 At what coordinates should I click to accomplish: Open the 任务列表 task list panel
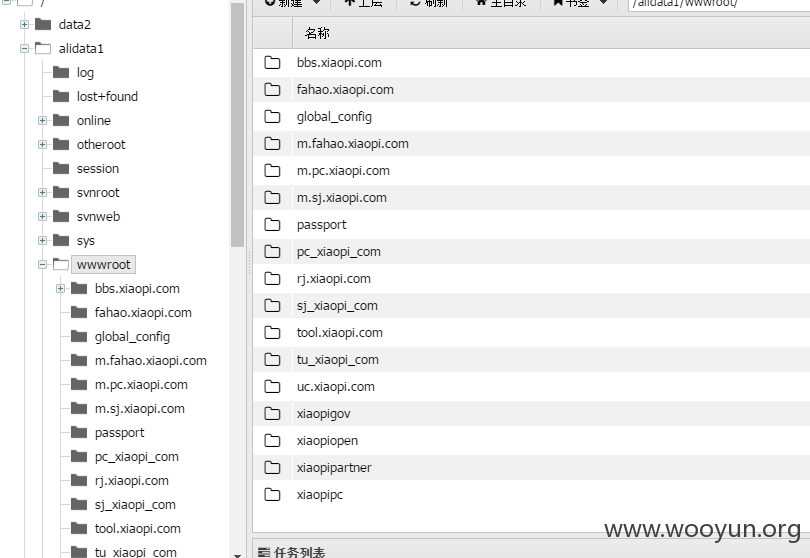292,552
